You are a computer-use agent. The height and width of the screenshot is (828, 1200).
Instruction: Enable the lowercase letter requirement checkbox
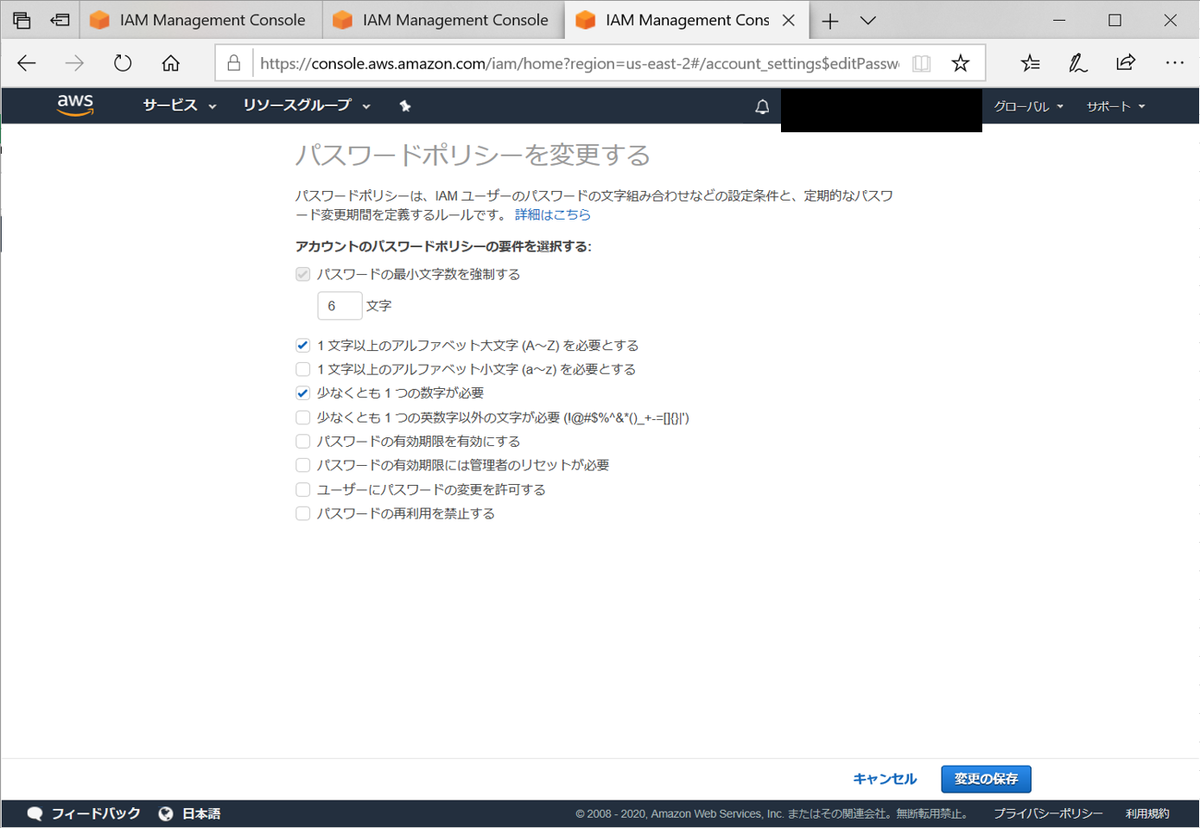pos(302,369)
